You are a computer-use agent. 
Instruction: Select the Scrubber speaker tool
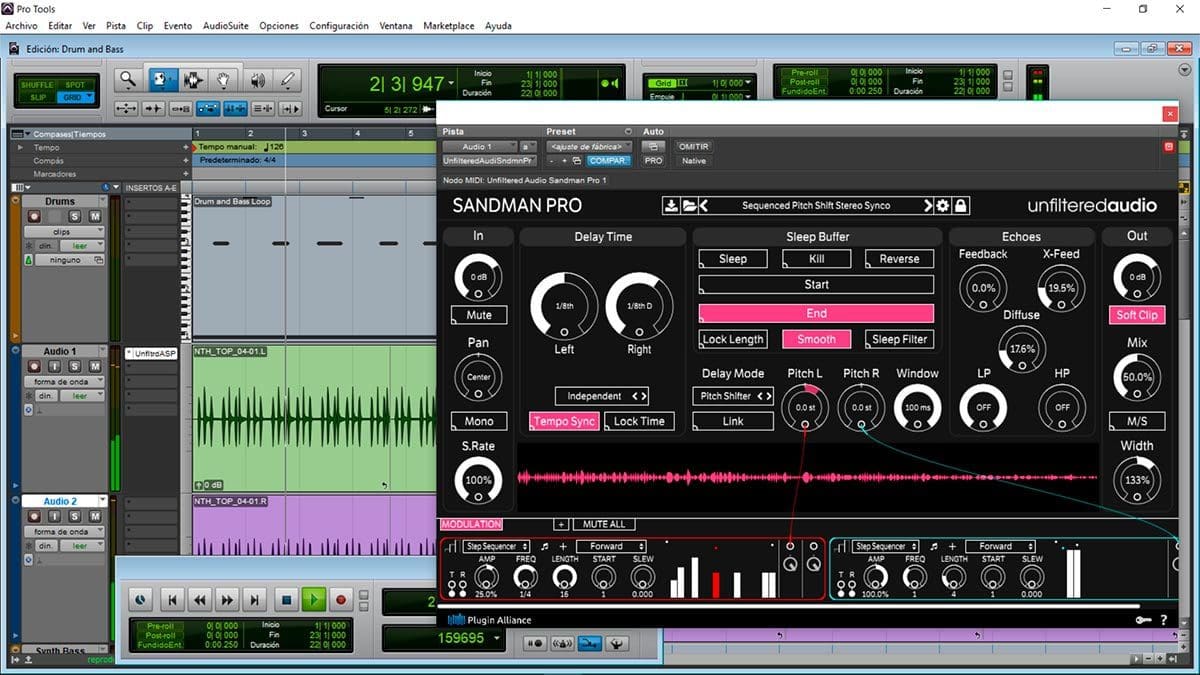[257, 81]
